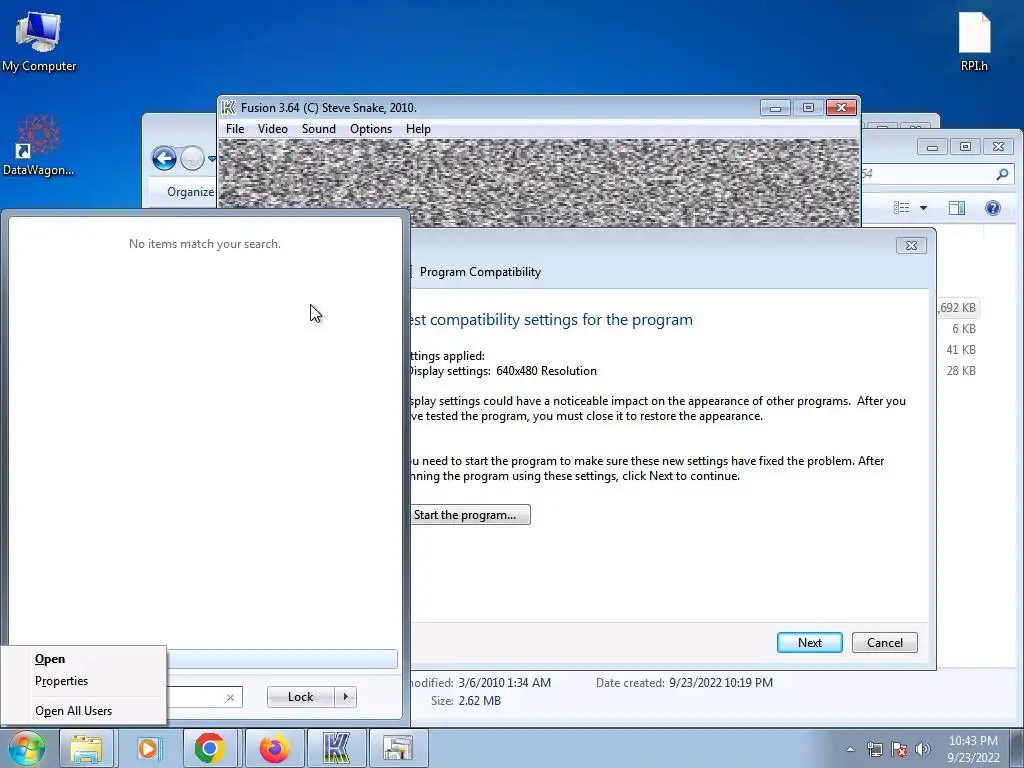Screen dimensions: 1024x768
Task: Click Cancel in Program Compatibility
Action: pyautogui.click(x=885, y=643)
